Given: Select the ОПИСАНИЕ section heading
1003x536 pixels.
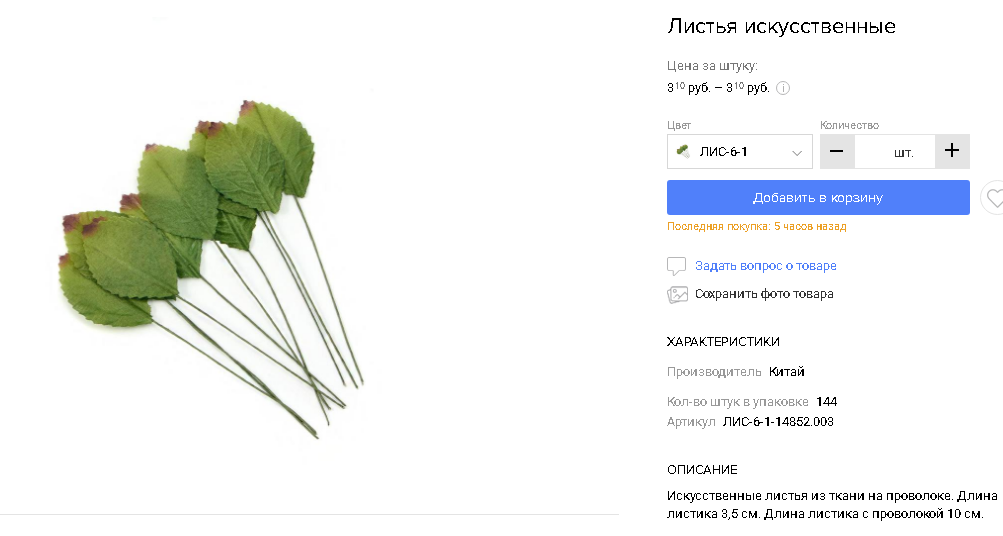Looking at the screenshot, I should 702,470.
